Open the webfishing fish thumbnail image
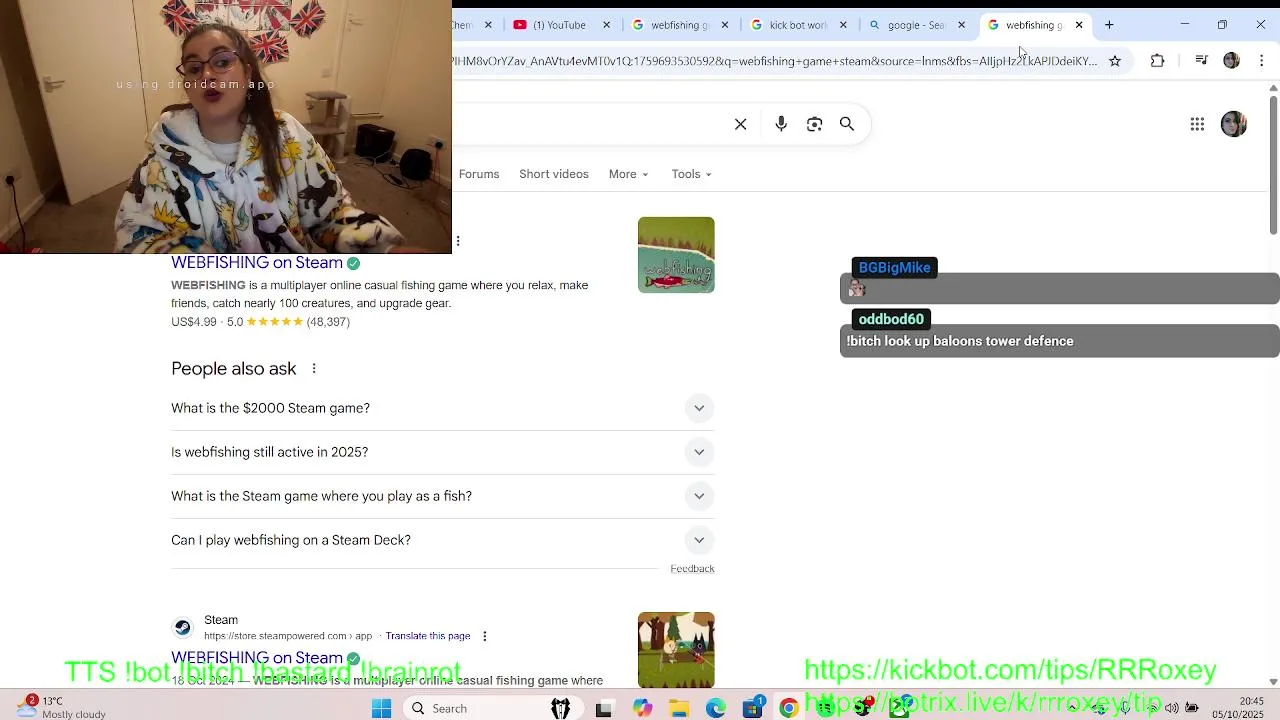The height and width of the screenshot is (720, 1280). 676,255
